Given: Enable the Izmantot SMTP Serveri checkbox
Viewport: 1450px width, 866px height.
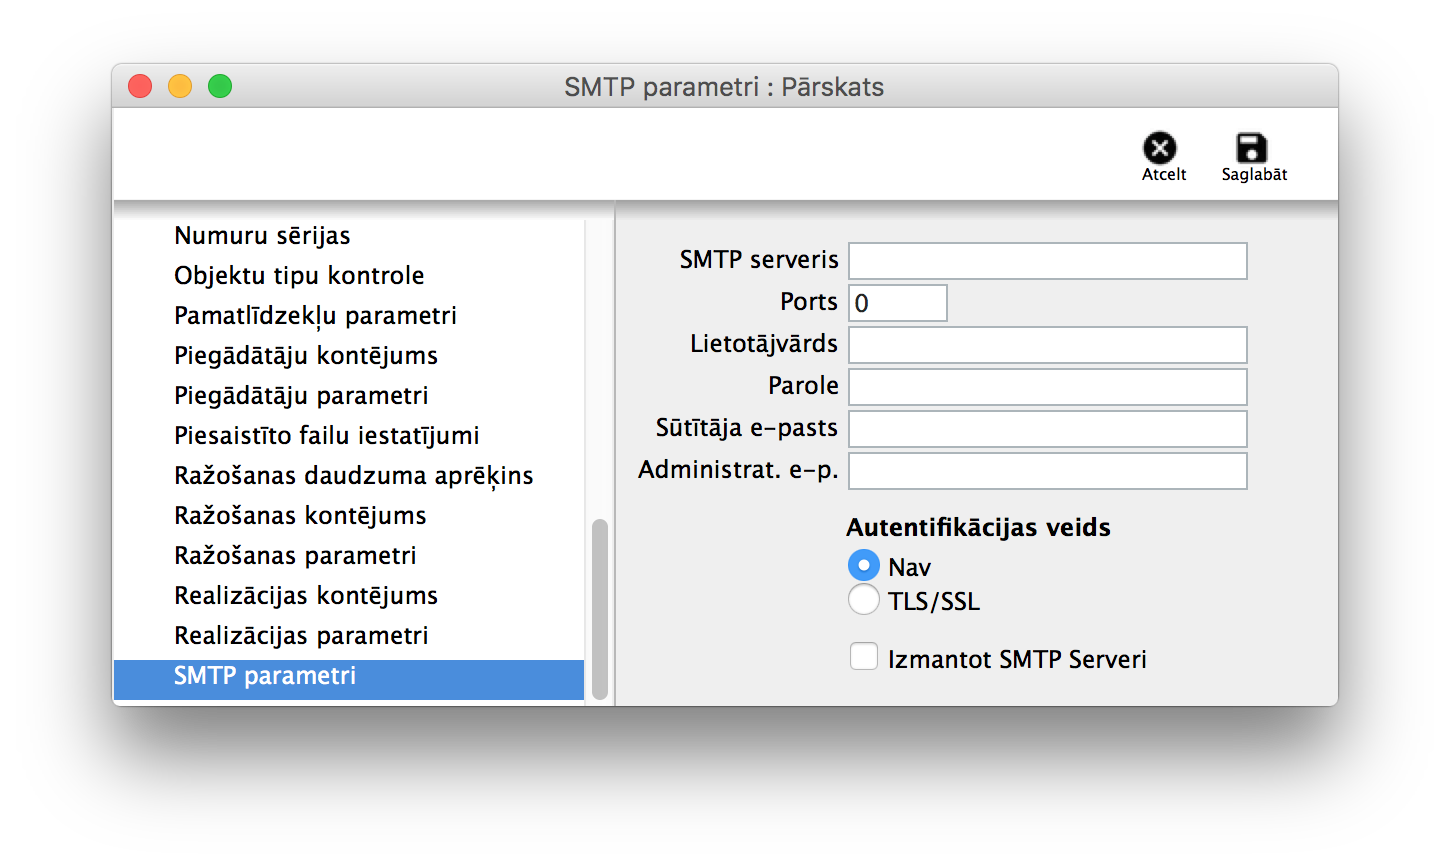Looking at the screenshot, I should point(863,657).
